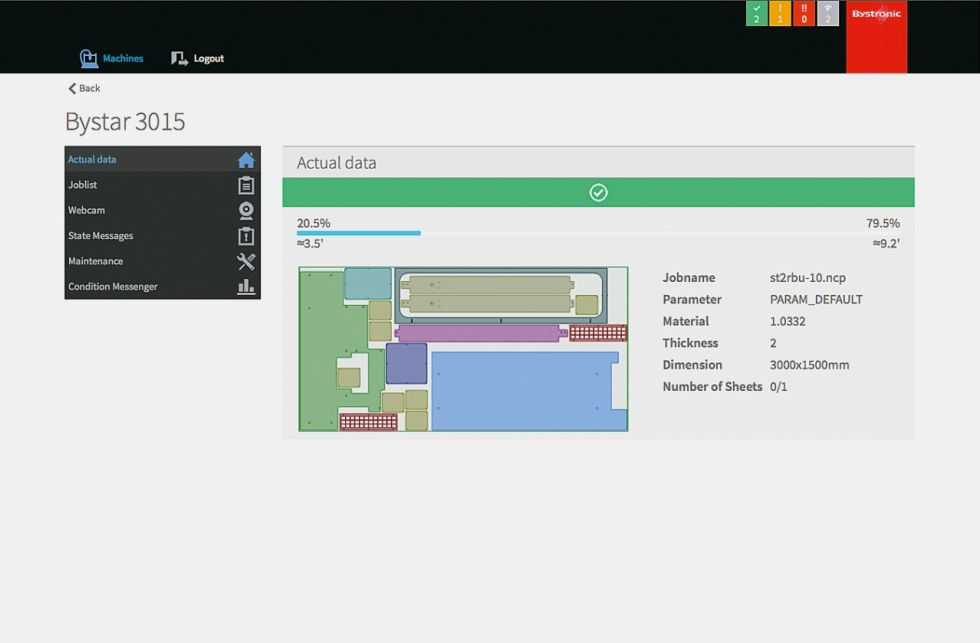This screenshot has width=980, height=643.
Task: Click the Thickness label
Action: pyautogui.click(x=690, y=343)
